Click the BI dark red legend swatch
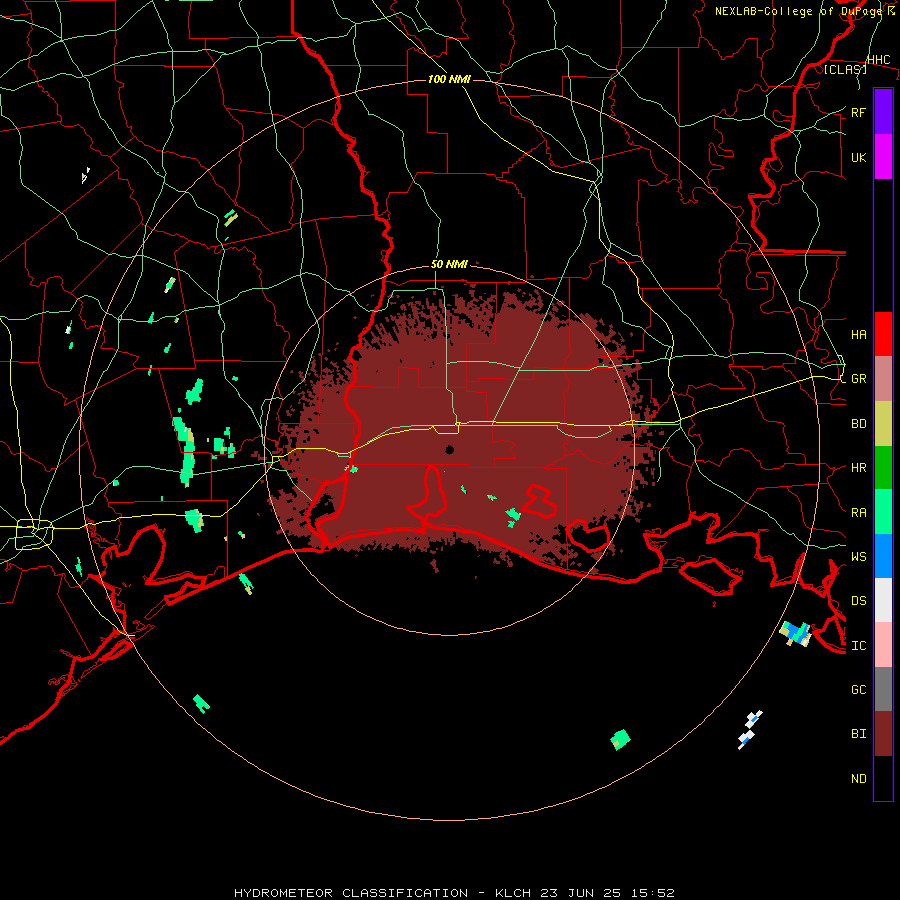 883,734
